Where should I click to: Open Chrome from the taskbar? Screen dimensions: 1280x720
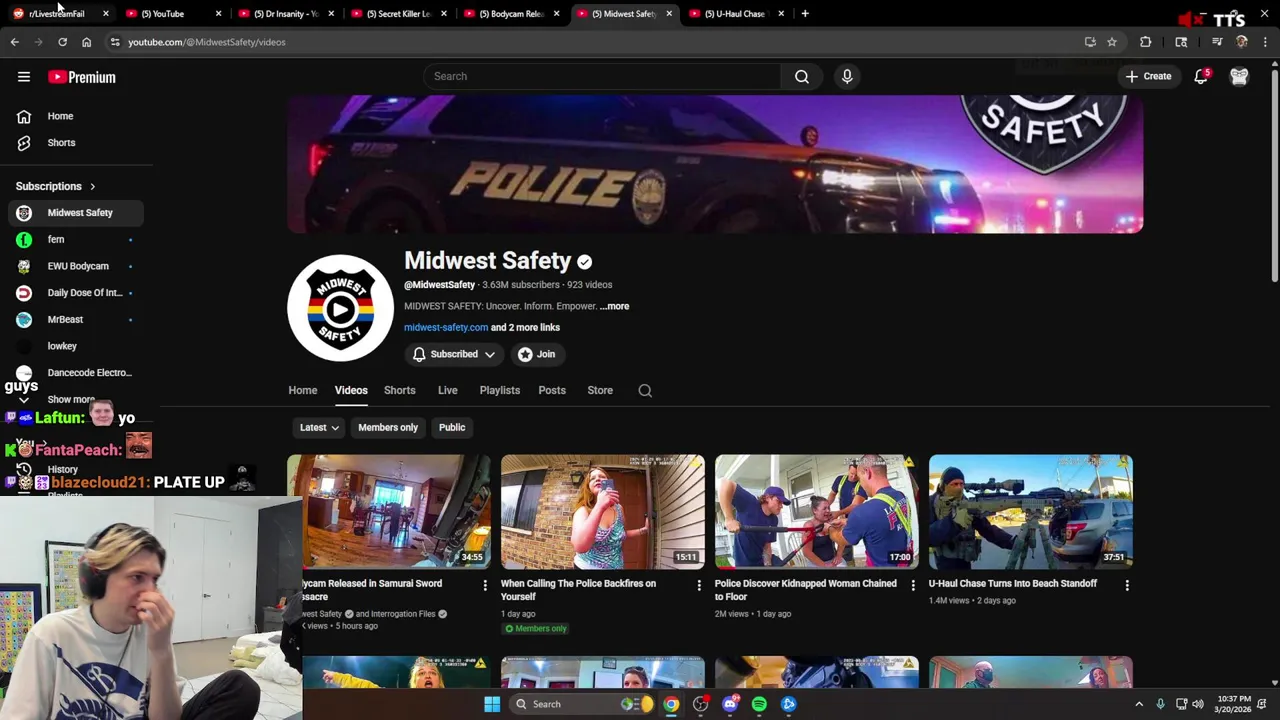pyautogui.click(x=671, y=704)
